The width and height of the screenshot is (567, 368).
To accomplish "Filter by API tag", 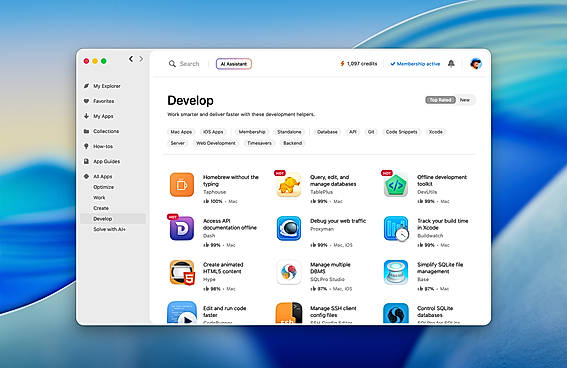I will pyautogui.click(x=353, y=132).
